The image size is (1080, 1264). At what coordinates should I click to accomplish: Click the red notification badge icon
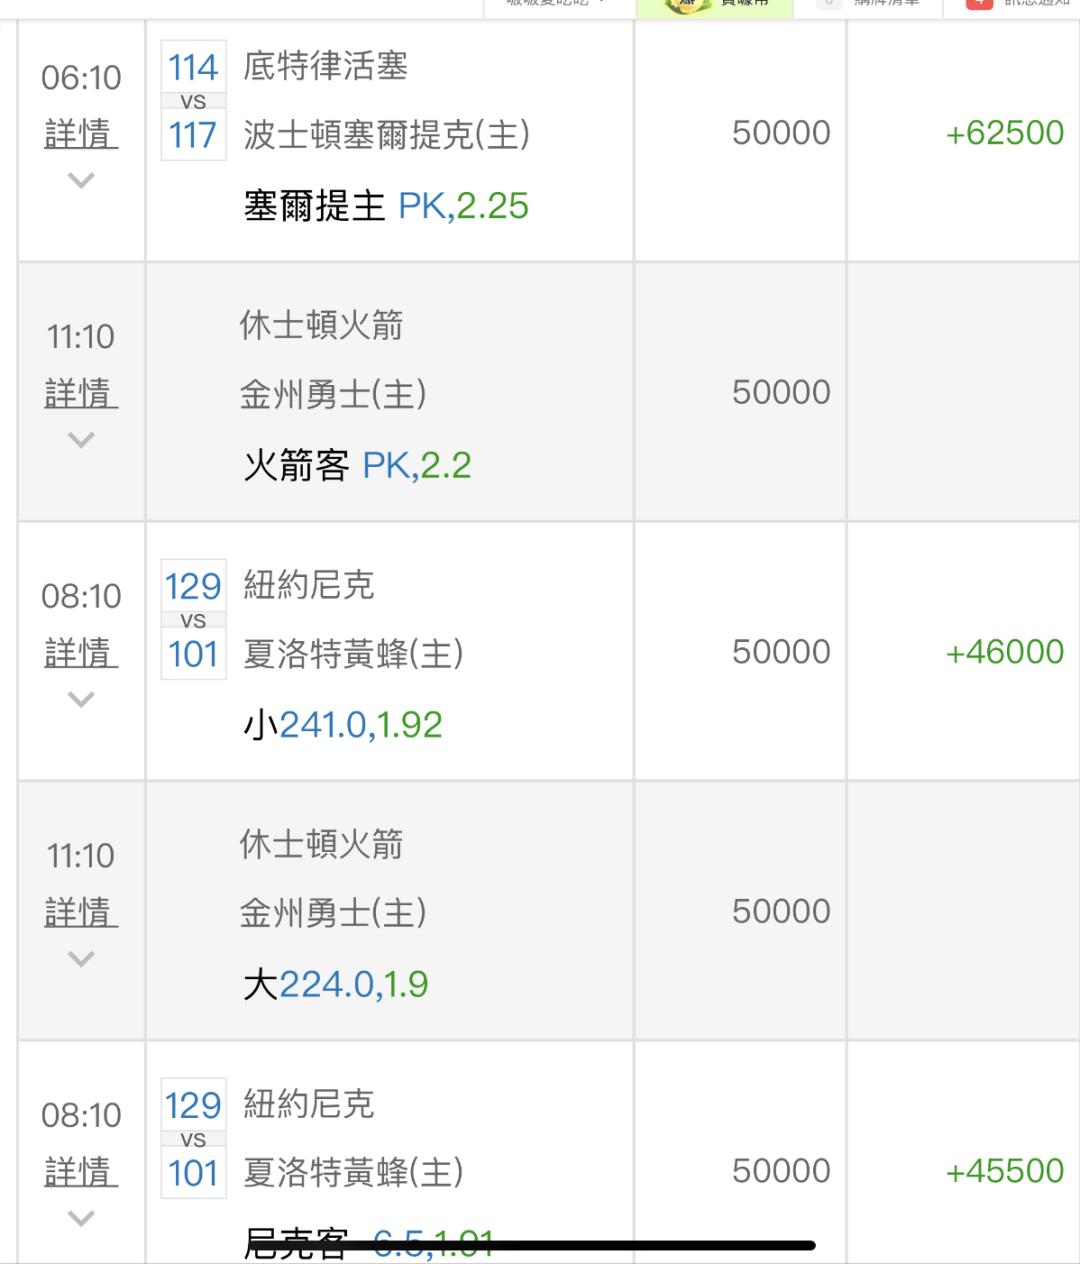click(979, 4)
